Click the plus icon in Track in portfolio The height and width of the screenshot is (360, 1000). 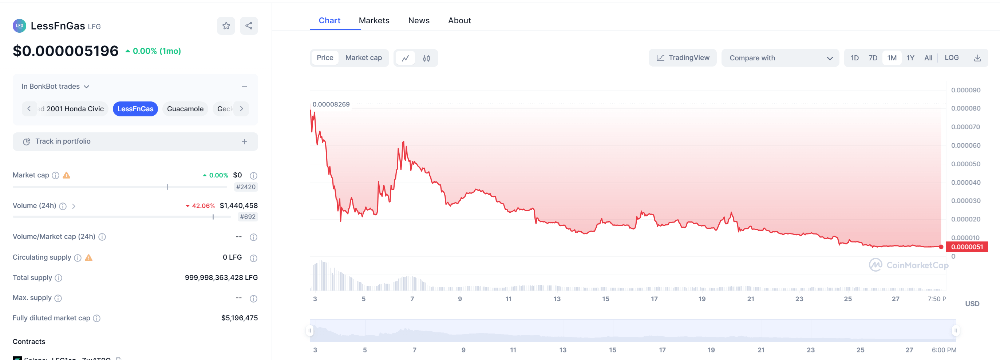click(245, 142)
